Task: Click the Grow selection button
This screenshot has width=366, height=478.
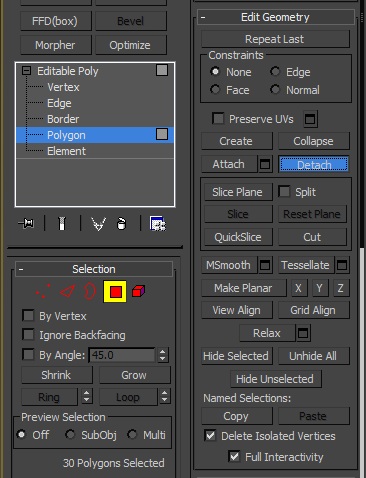Action: click(135, 375)
